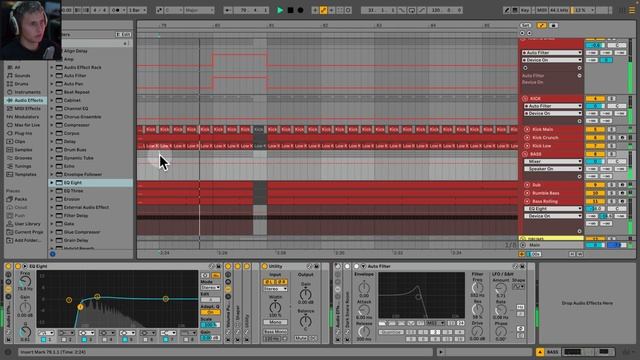Select the Delay device in the browser list
The width and height of the screenshot is (640, 360).
[69, 141]
